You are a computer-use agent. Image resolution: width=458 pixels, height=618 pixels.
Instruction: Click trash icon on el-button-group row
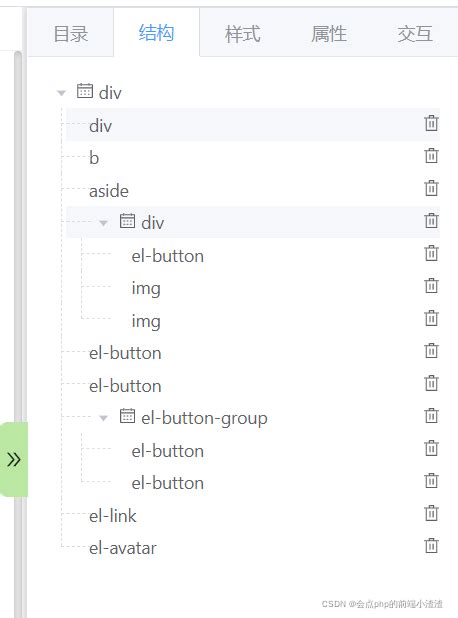431,415
